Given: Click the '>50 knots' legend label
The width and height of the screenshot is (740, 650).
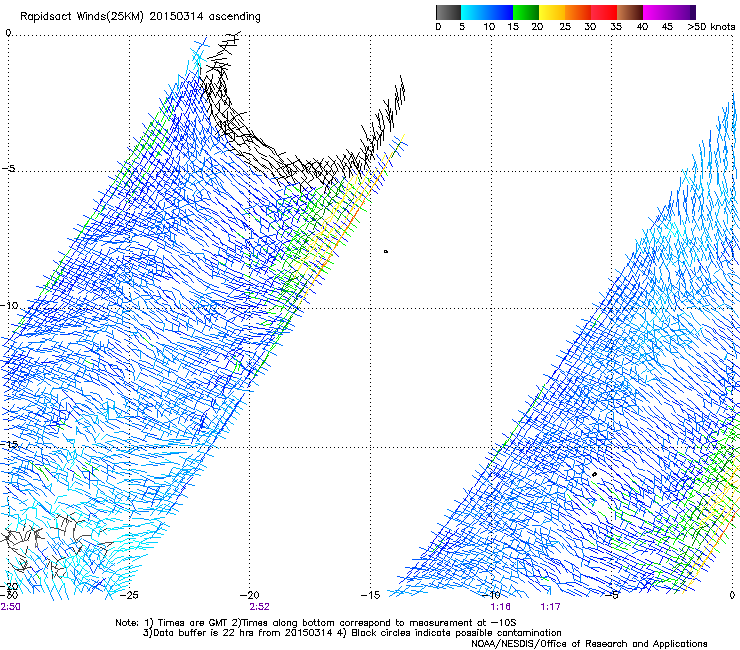Looking at the screenshot, I should 711,27.
